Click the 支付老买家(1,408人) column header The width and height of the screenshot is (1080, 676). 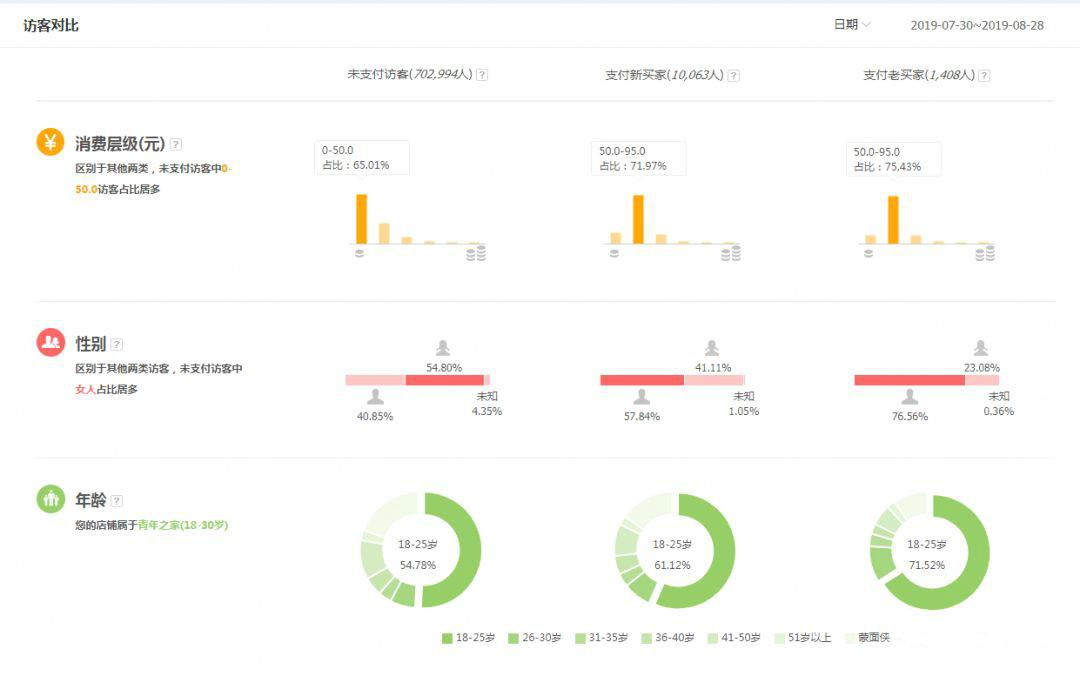click(x=919, y=75)
